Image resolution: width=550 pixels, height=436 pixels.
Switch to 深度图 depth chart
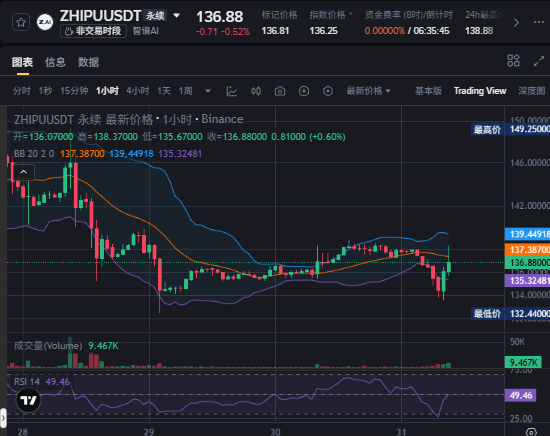click(x=532, y=91)
